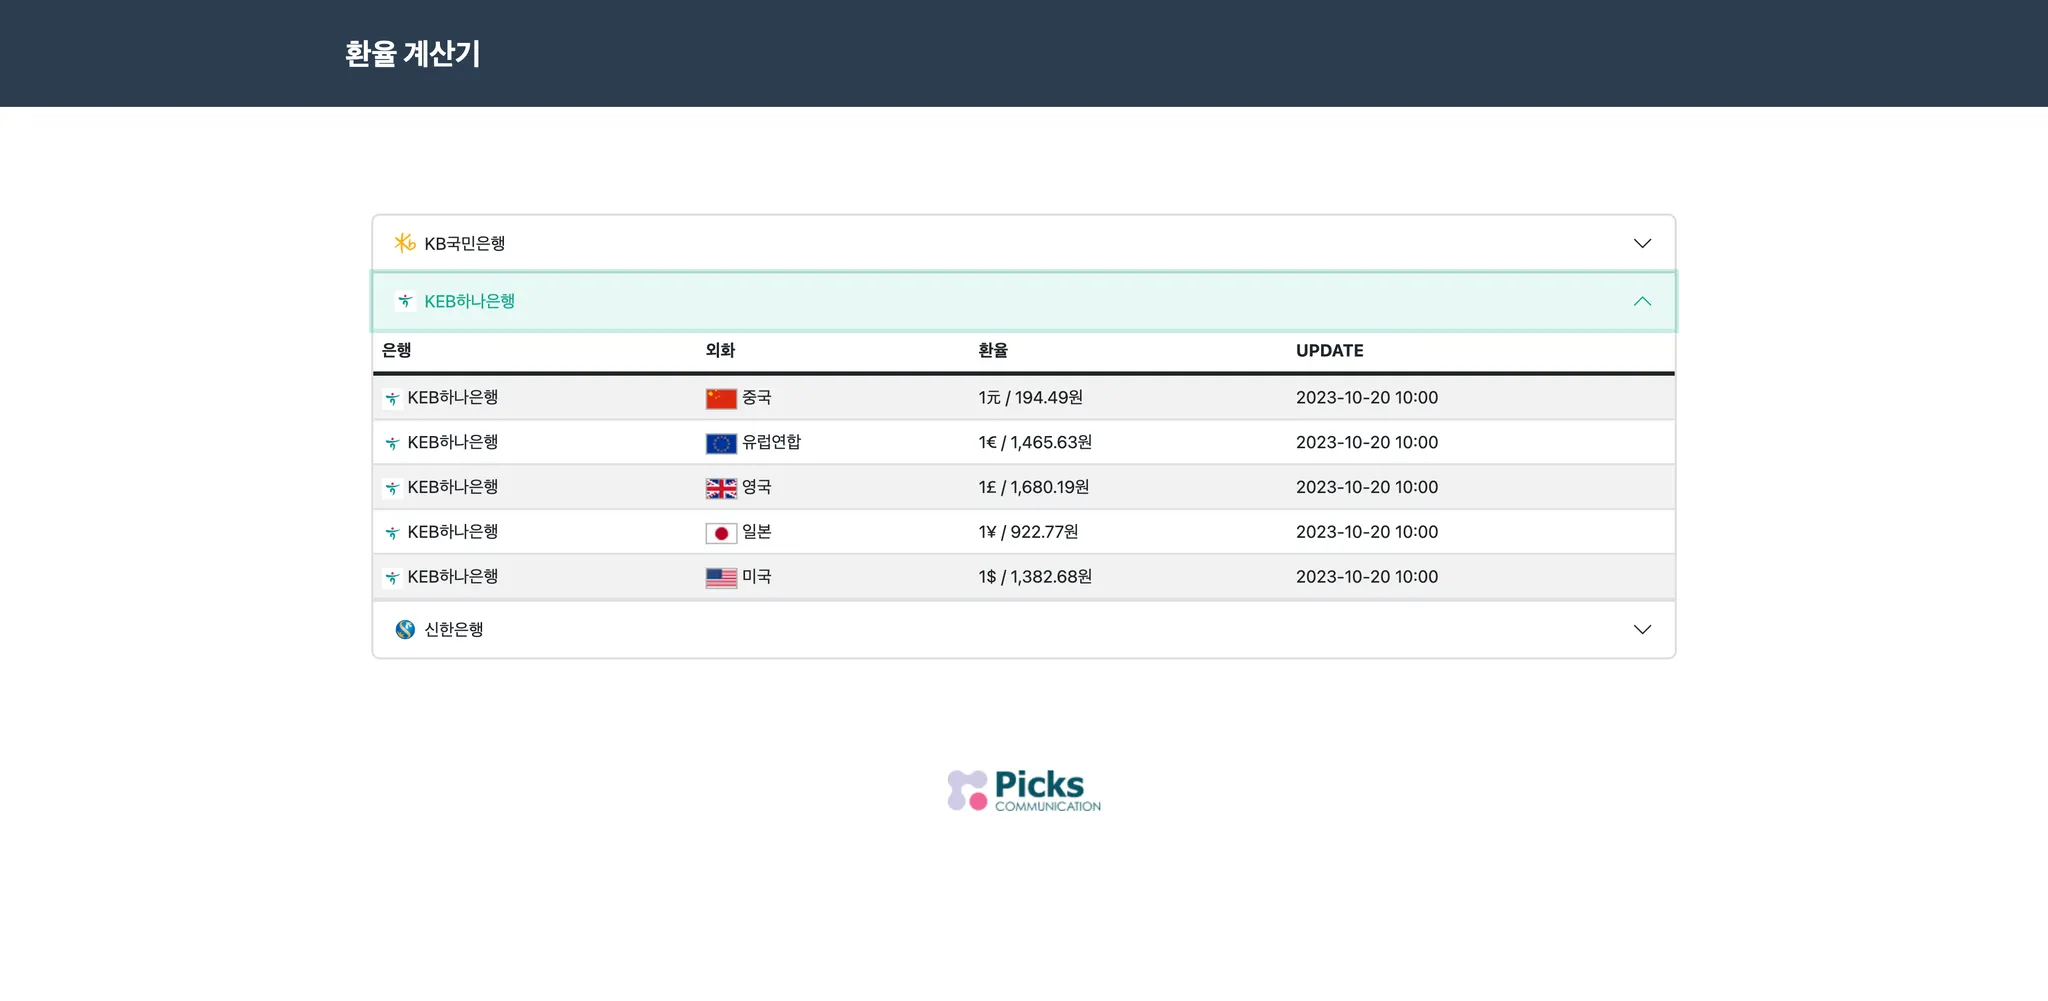Click the KEB하나은행 name in the 중국 row

(x=453, y=397)
